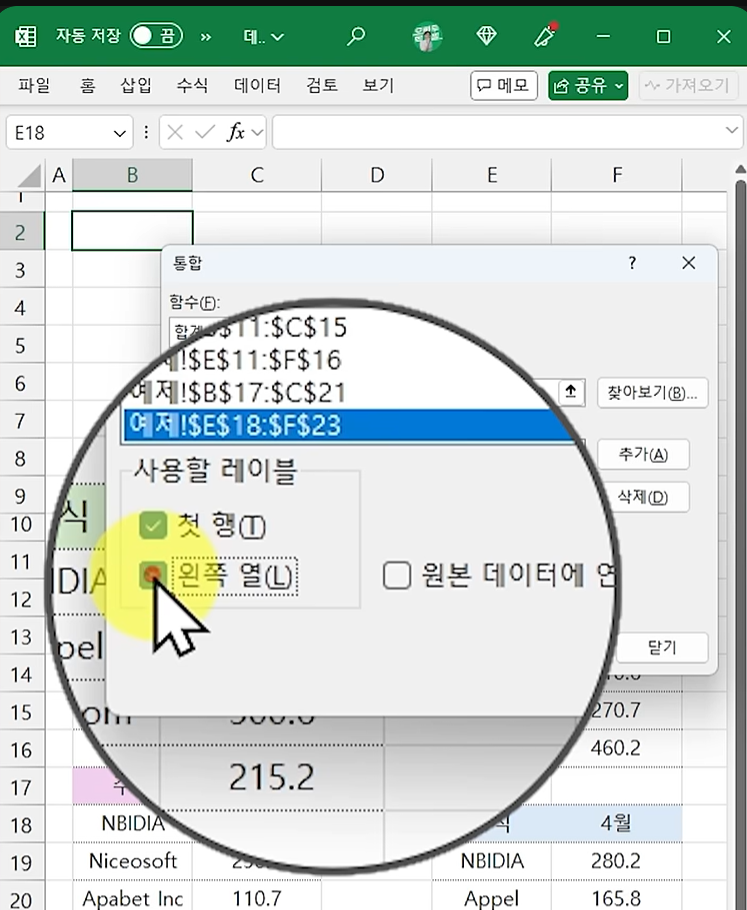Image resolution: width=747 pixels, height=910 pixels.
Task: Toggle the 자동 저장 autosave switch
Action: click(x=156, y=36)
